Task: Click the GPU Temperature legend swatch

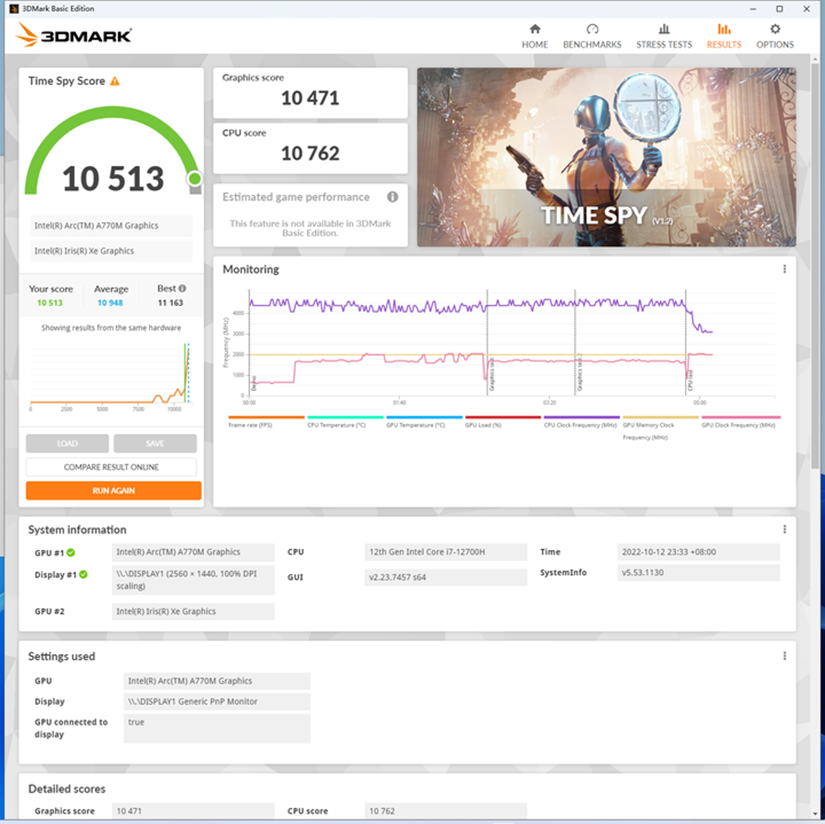Action: [x=424, y=417]
